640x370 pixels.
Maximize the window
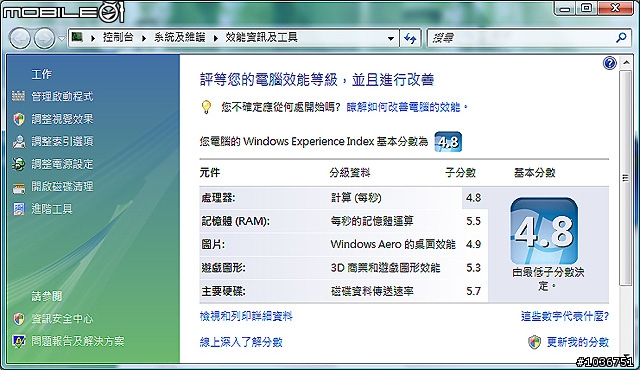tap(586, 9)
